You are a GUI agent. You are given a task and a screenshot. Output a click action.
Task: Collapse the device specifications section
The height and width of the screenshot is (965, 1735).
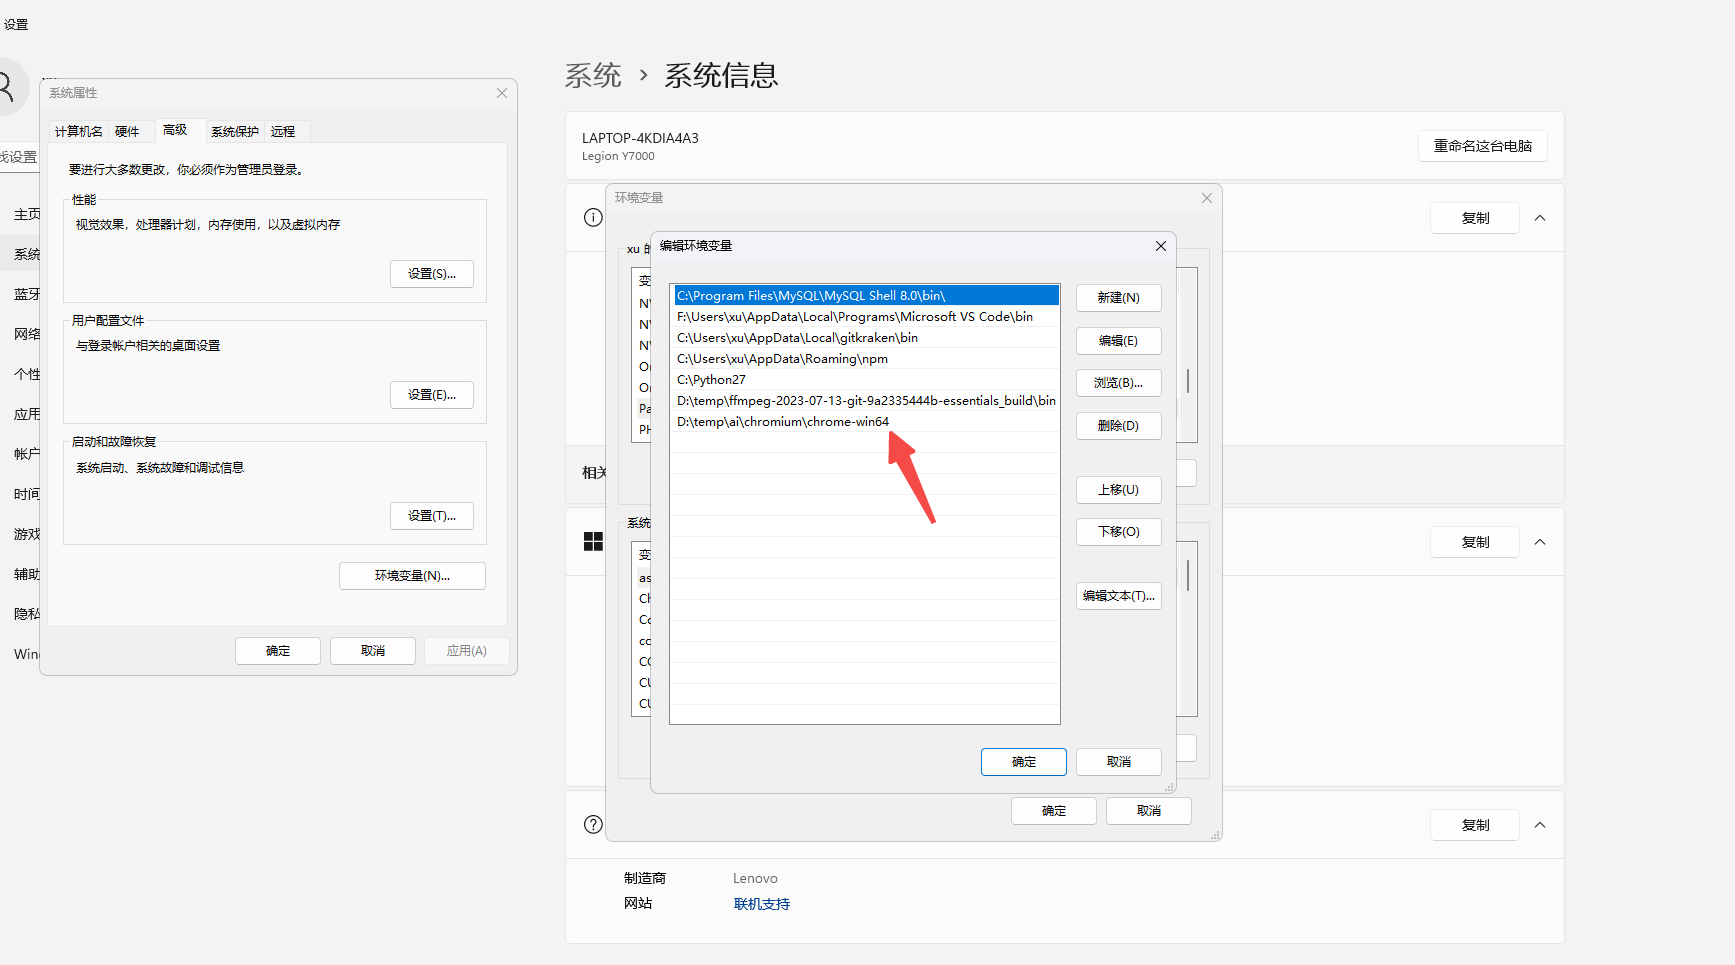pos(1540,217)
